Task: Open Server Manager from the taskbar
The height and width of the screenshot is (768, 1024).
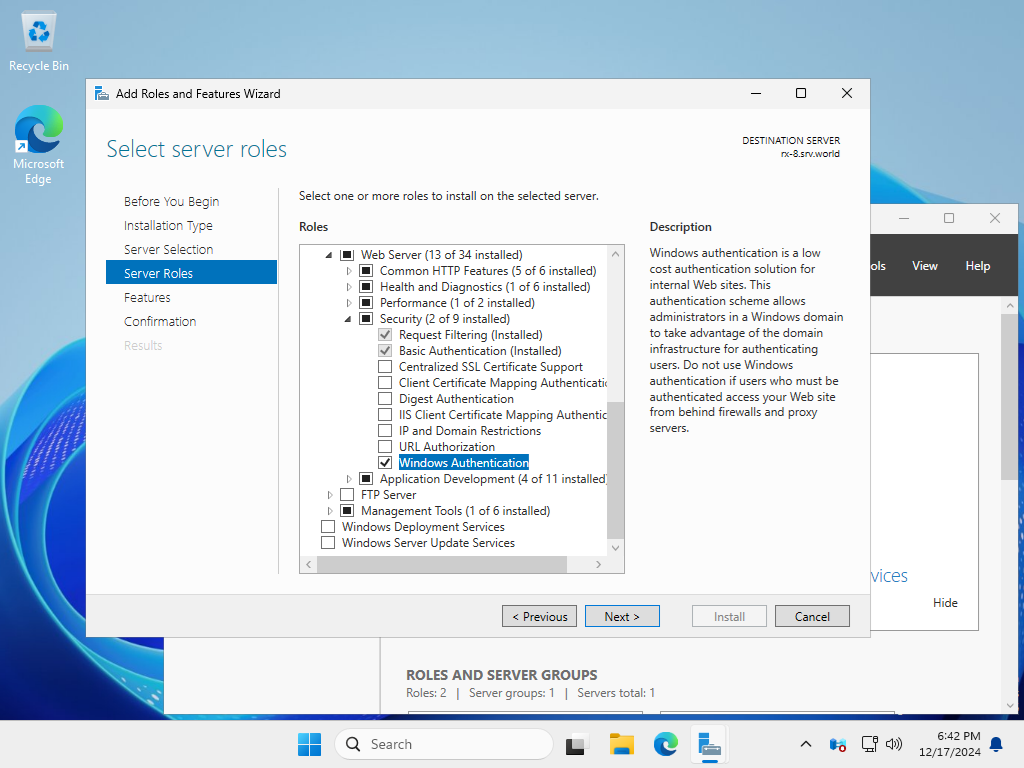Action: 710,744
